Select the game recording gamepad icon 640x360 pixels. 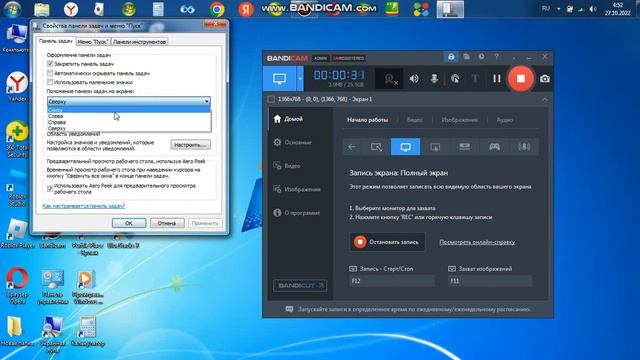click(x=494, y=147)
